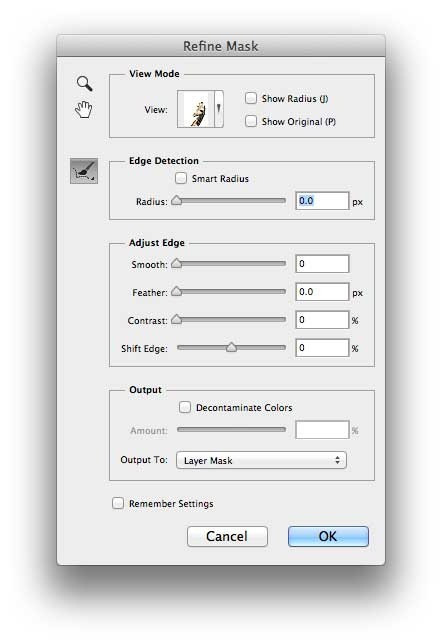442x644 pixels.
Task: Enable the Show Radius (J) checkbox
Action: (x=251, y=98)
